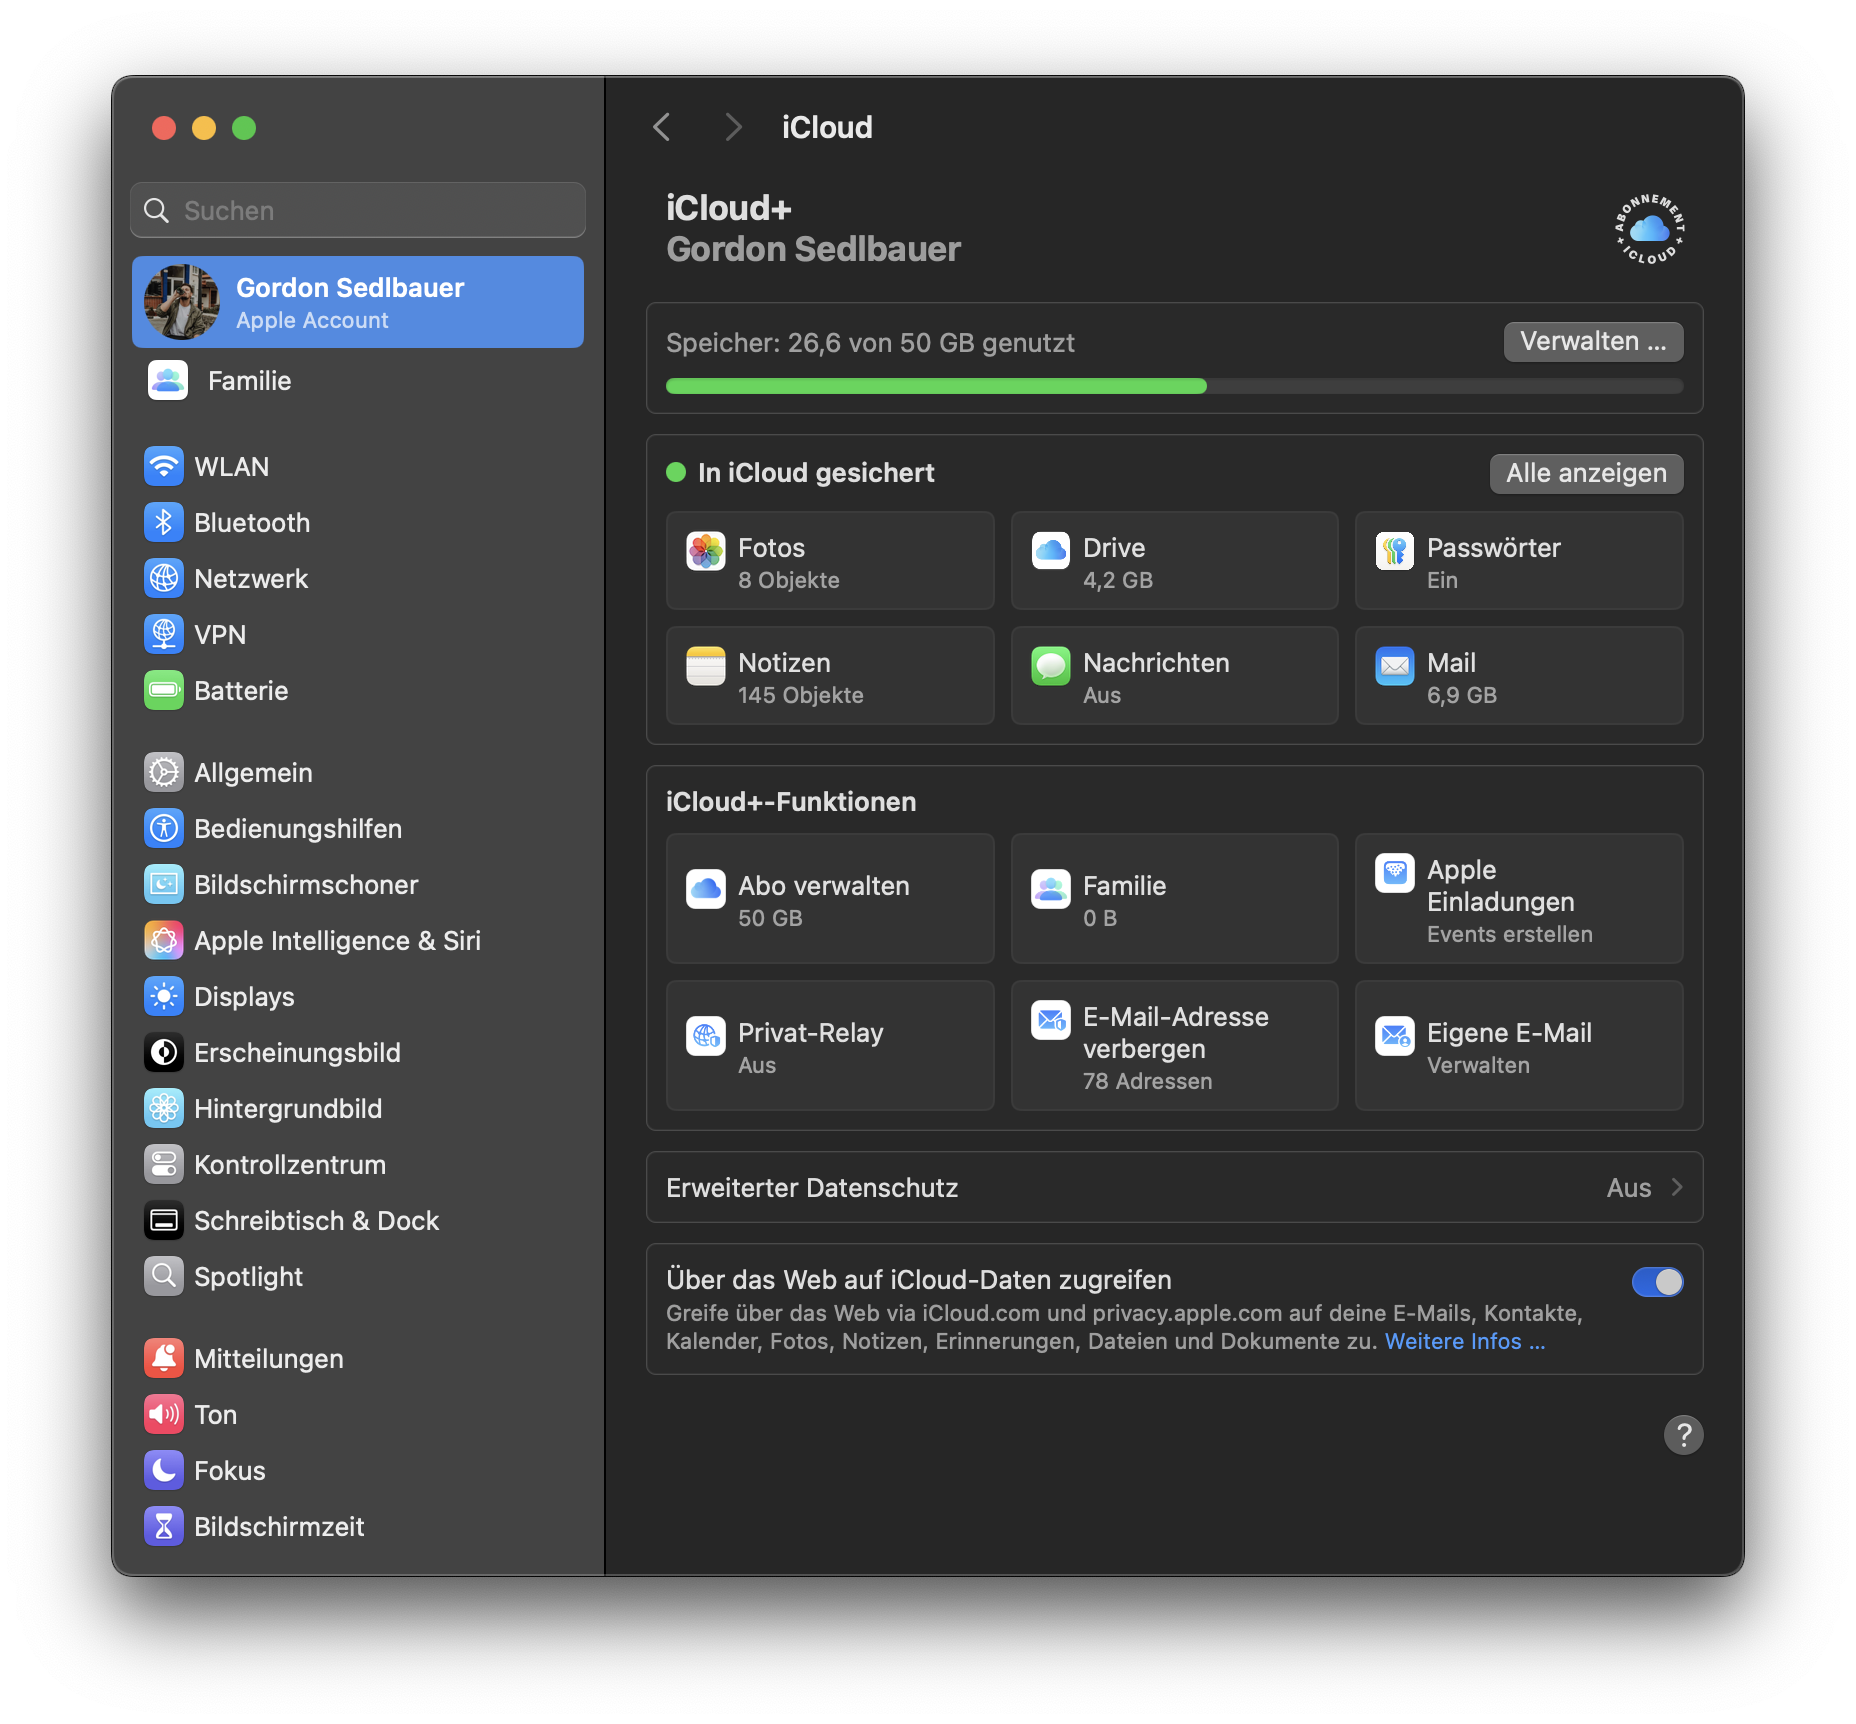Open Erweiterter Datenschutz settings

click(x=1174, y=1188)
